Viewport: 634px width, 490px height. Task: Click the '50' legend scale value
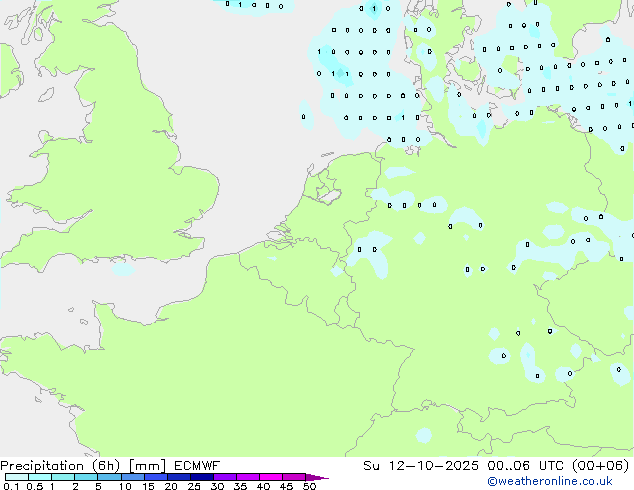pyautogui.click(x=309, y=486)
